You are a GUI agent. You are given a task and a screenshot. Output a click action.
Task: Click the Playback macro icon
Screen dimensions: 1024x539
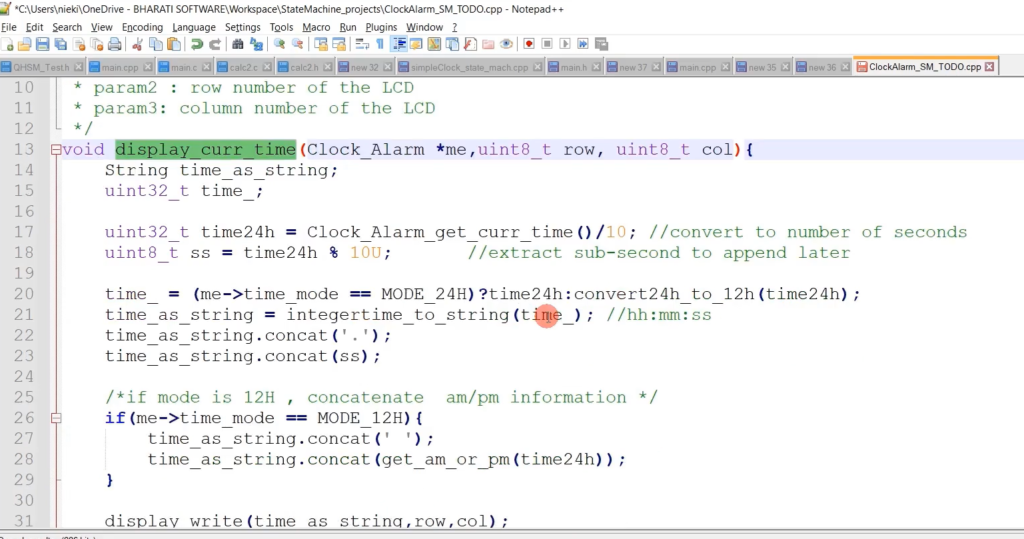click(x=565, y=44)
